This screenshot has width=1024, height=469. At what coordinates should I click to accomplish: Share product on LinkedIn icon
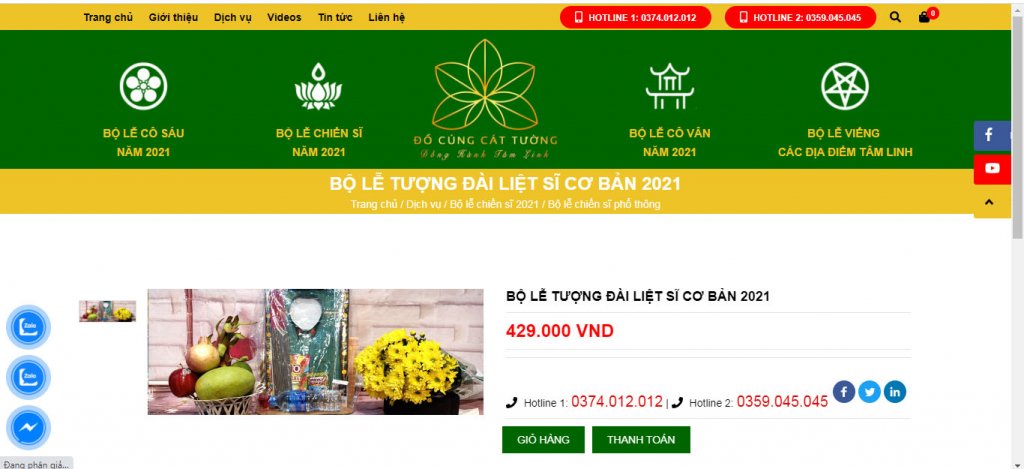pyautogui.click(x=895, y=391)
